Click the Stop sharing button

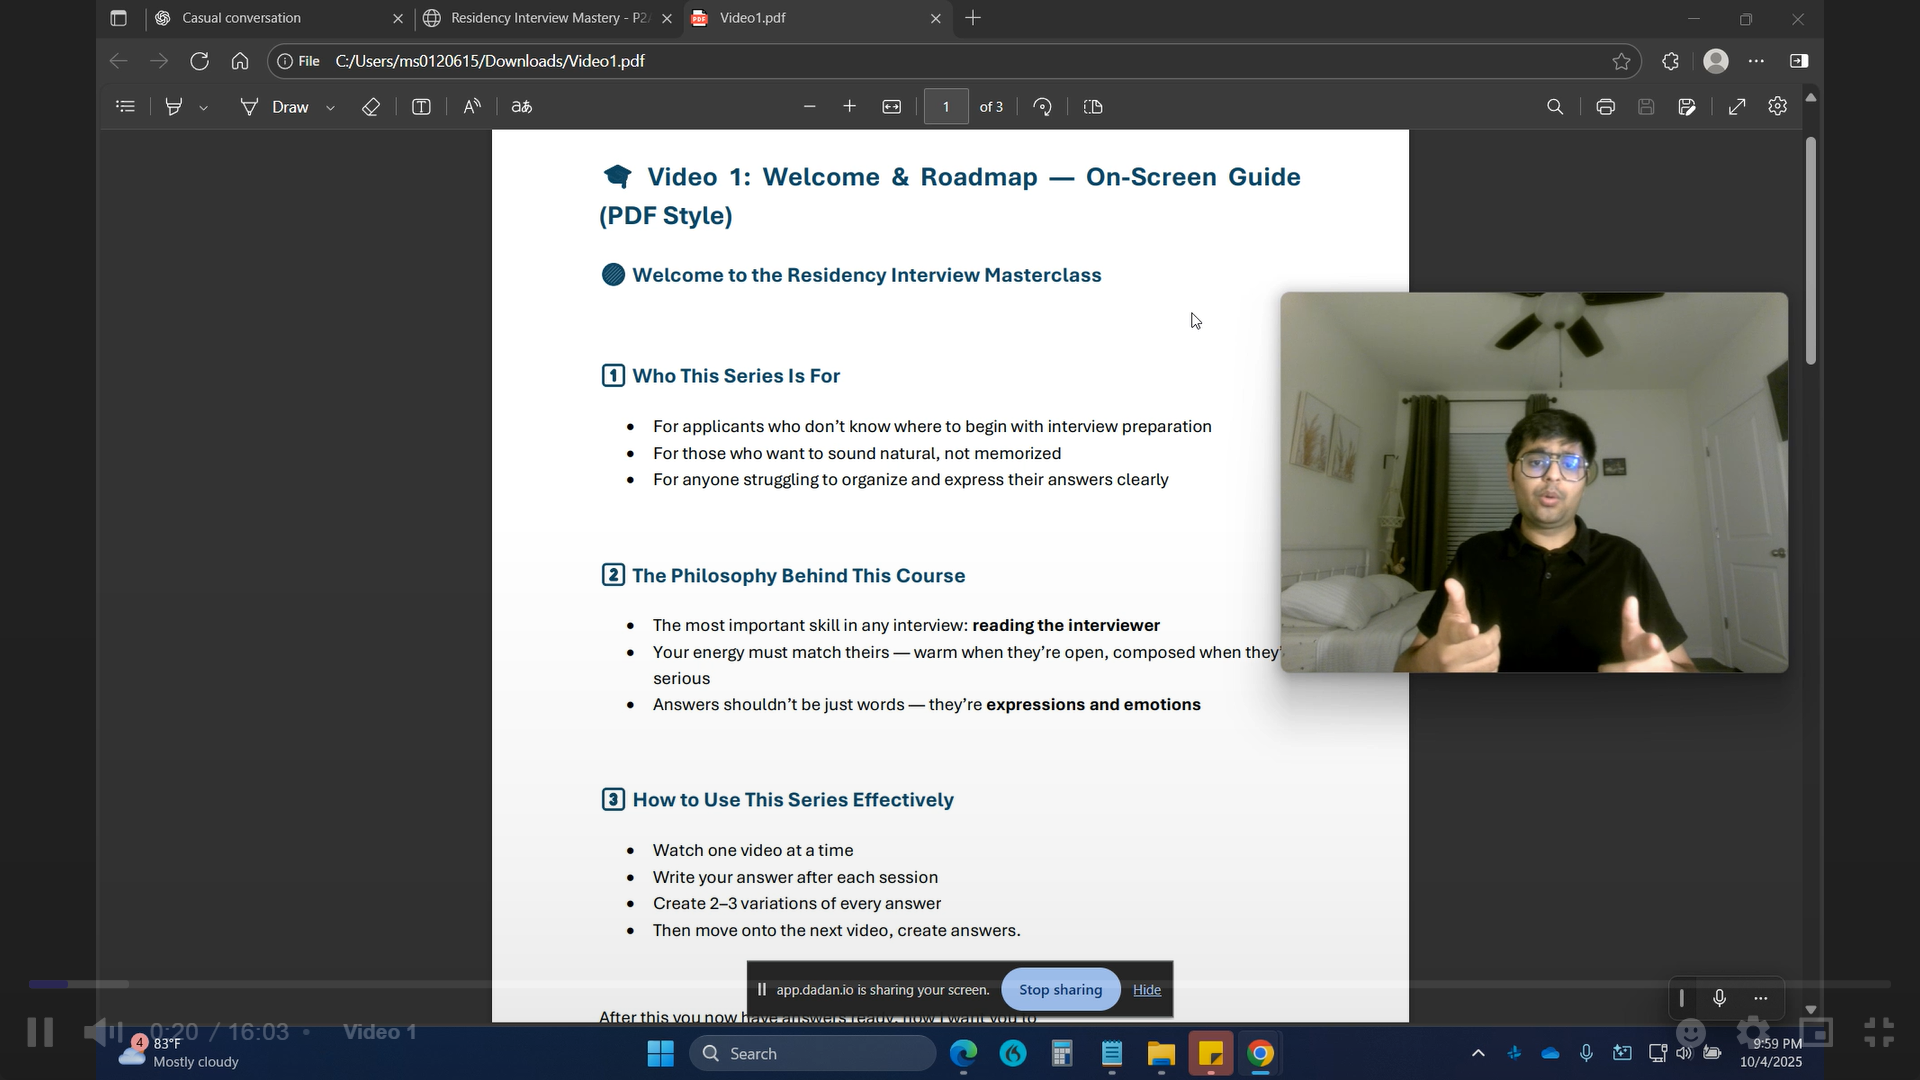click(1060, 990)
